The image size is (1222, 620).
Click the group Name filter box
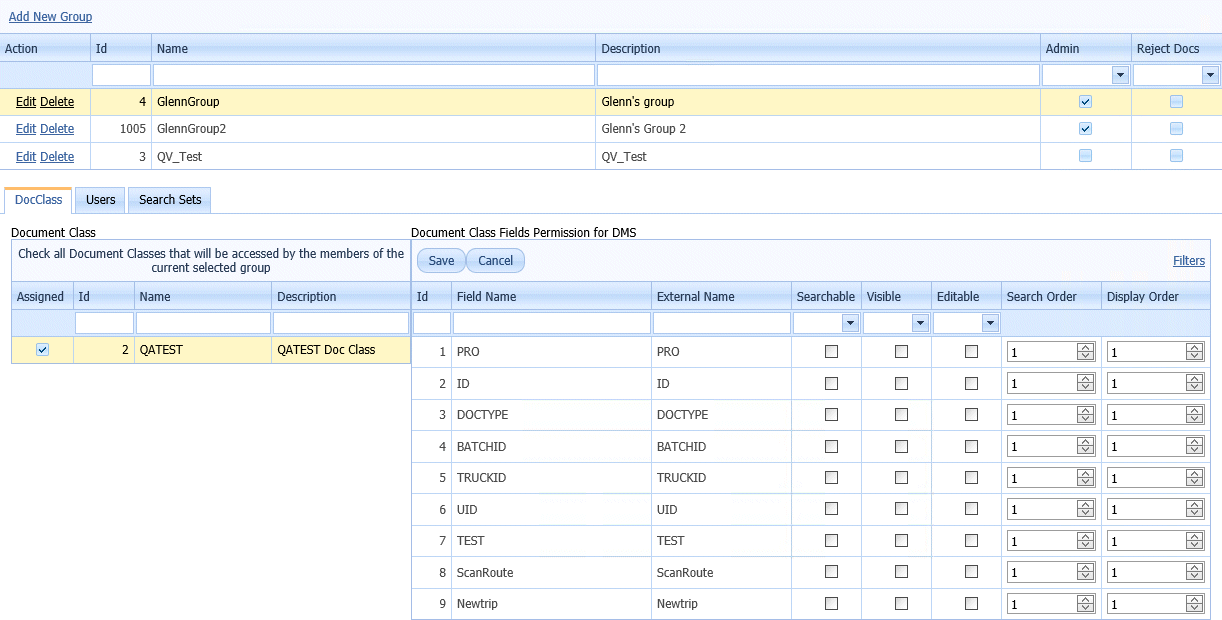[374, 75]
